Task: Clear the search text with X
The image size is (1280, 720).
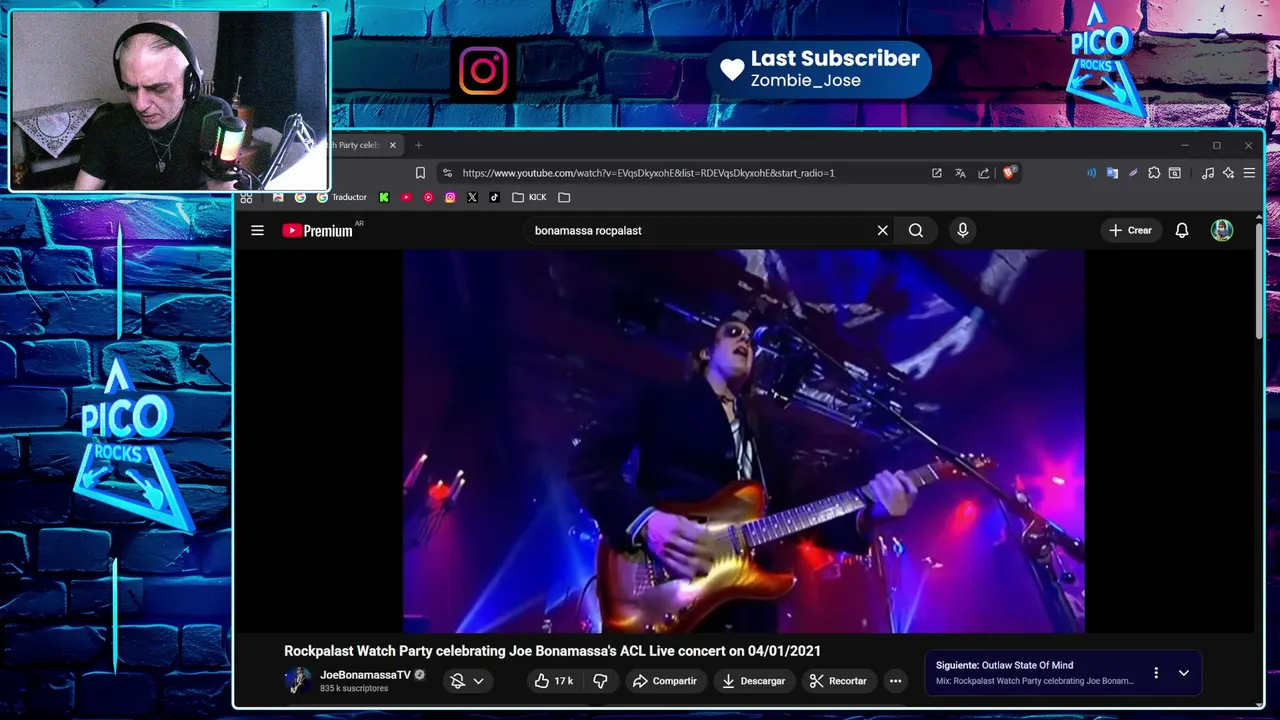Action: pos(882,230)
